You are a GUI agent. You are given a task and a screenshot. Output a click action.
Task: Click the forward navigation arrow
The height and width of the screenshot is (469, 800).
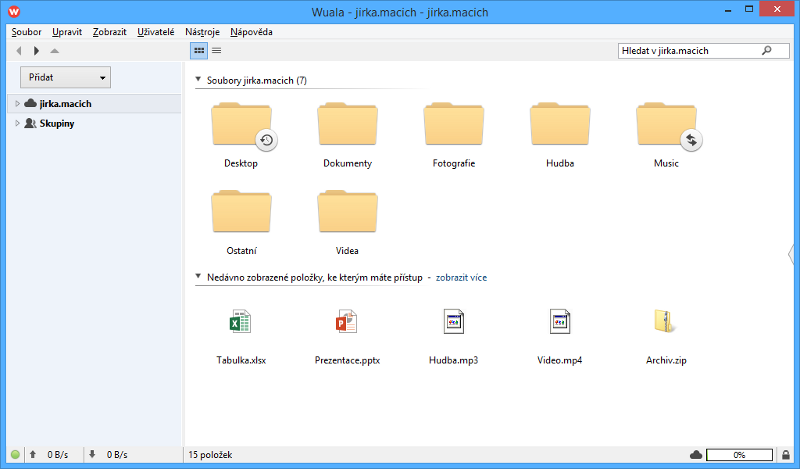[37, 50]
